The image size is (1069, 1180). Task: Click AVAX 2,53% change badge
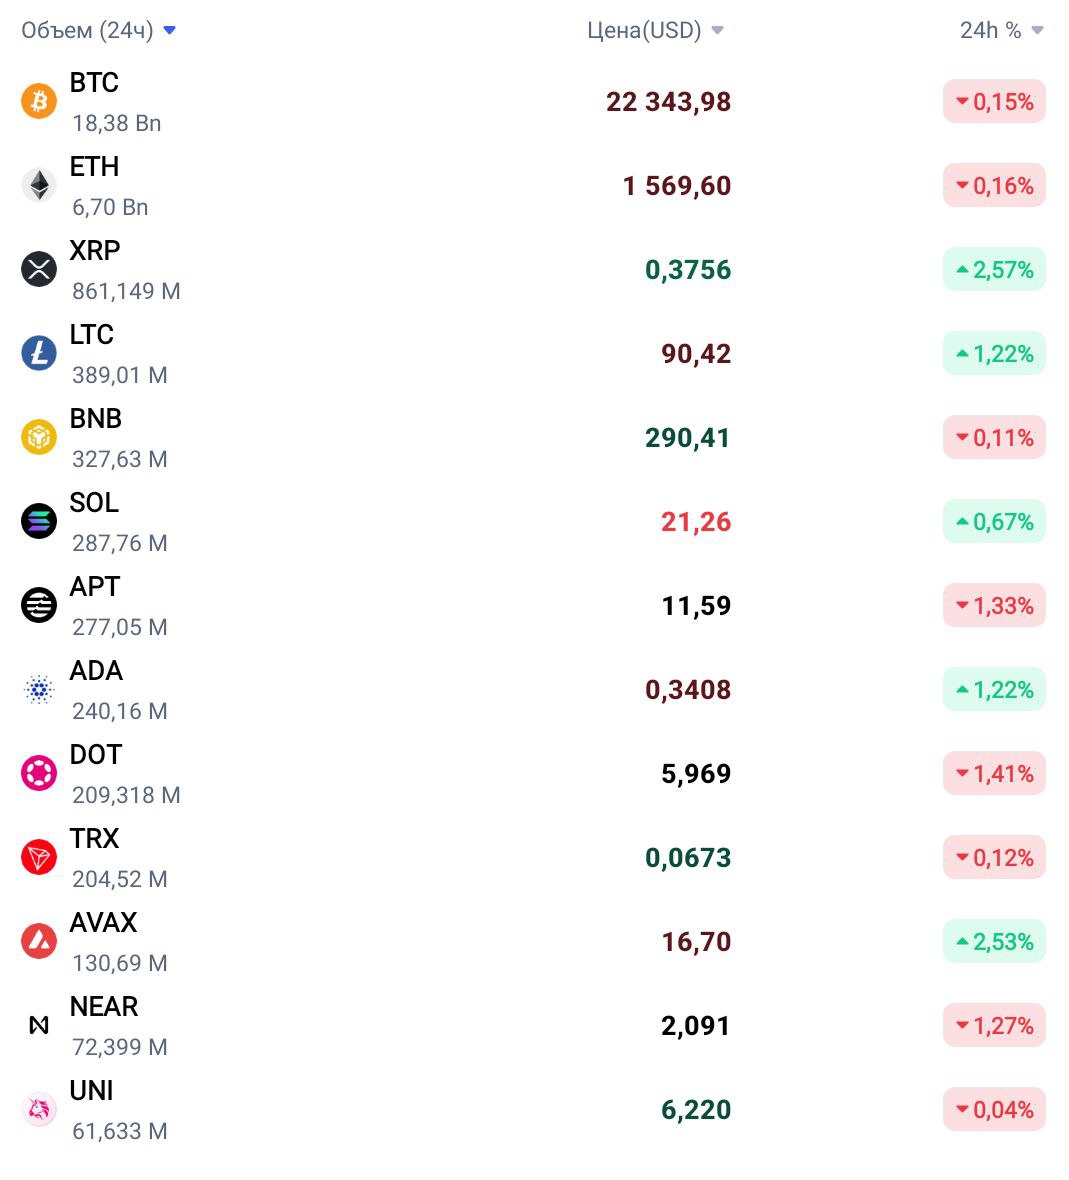pos(995,941)
